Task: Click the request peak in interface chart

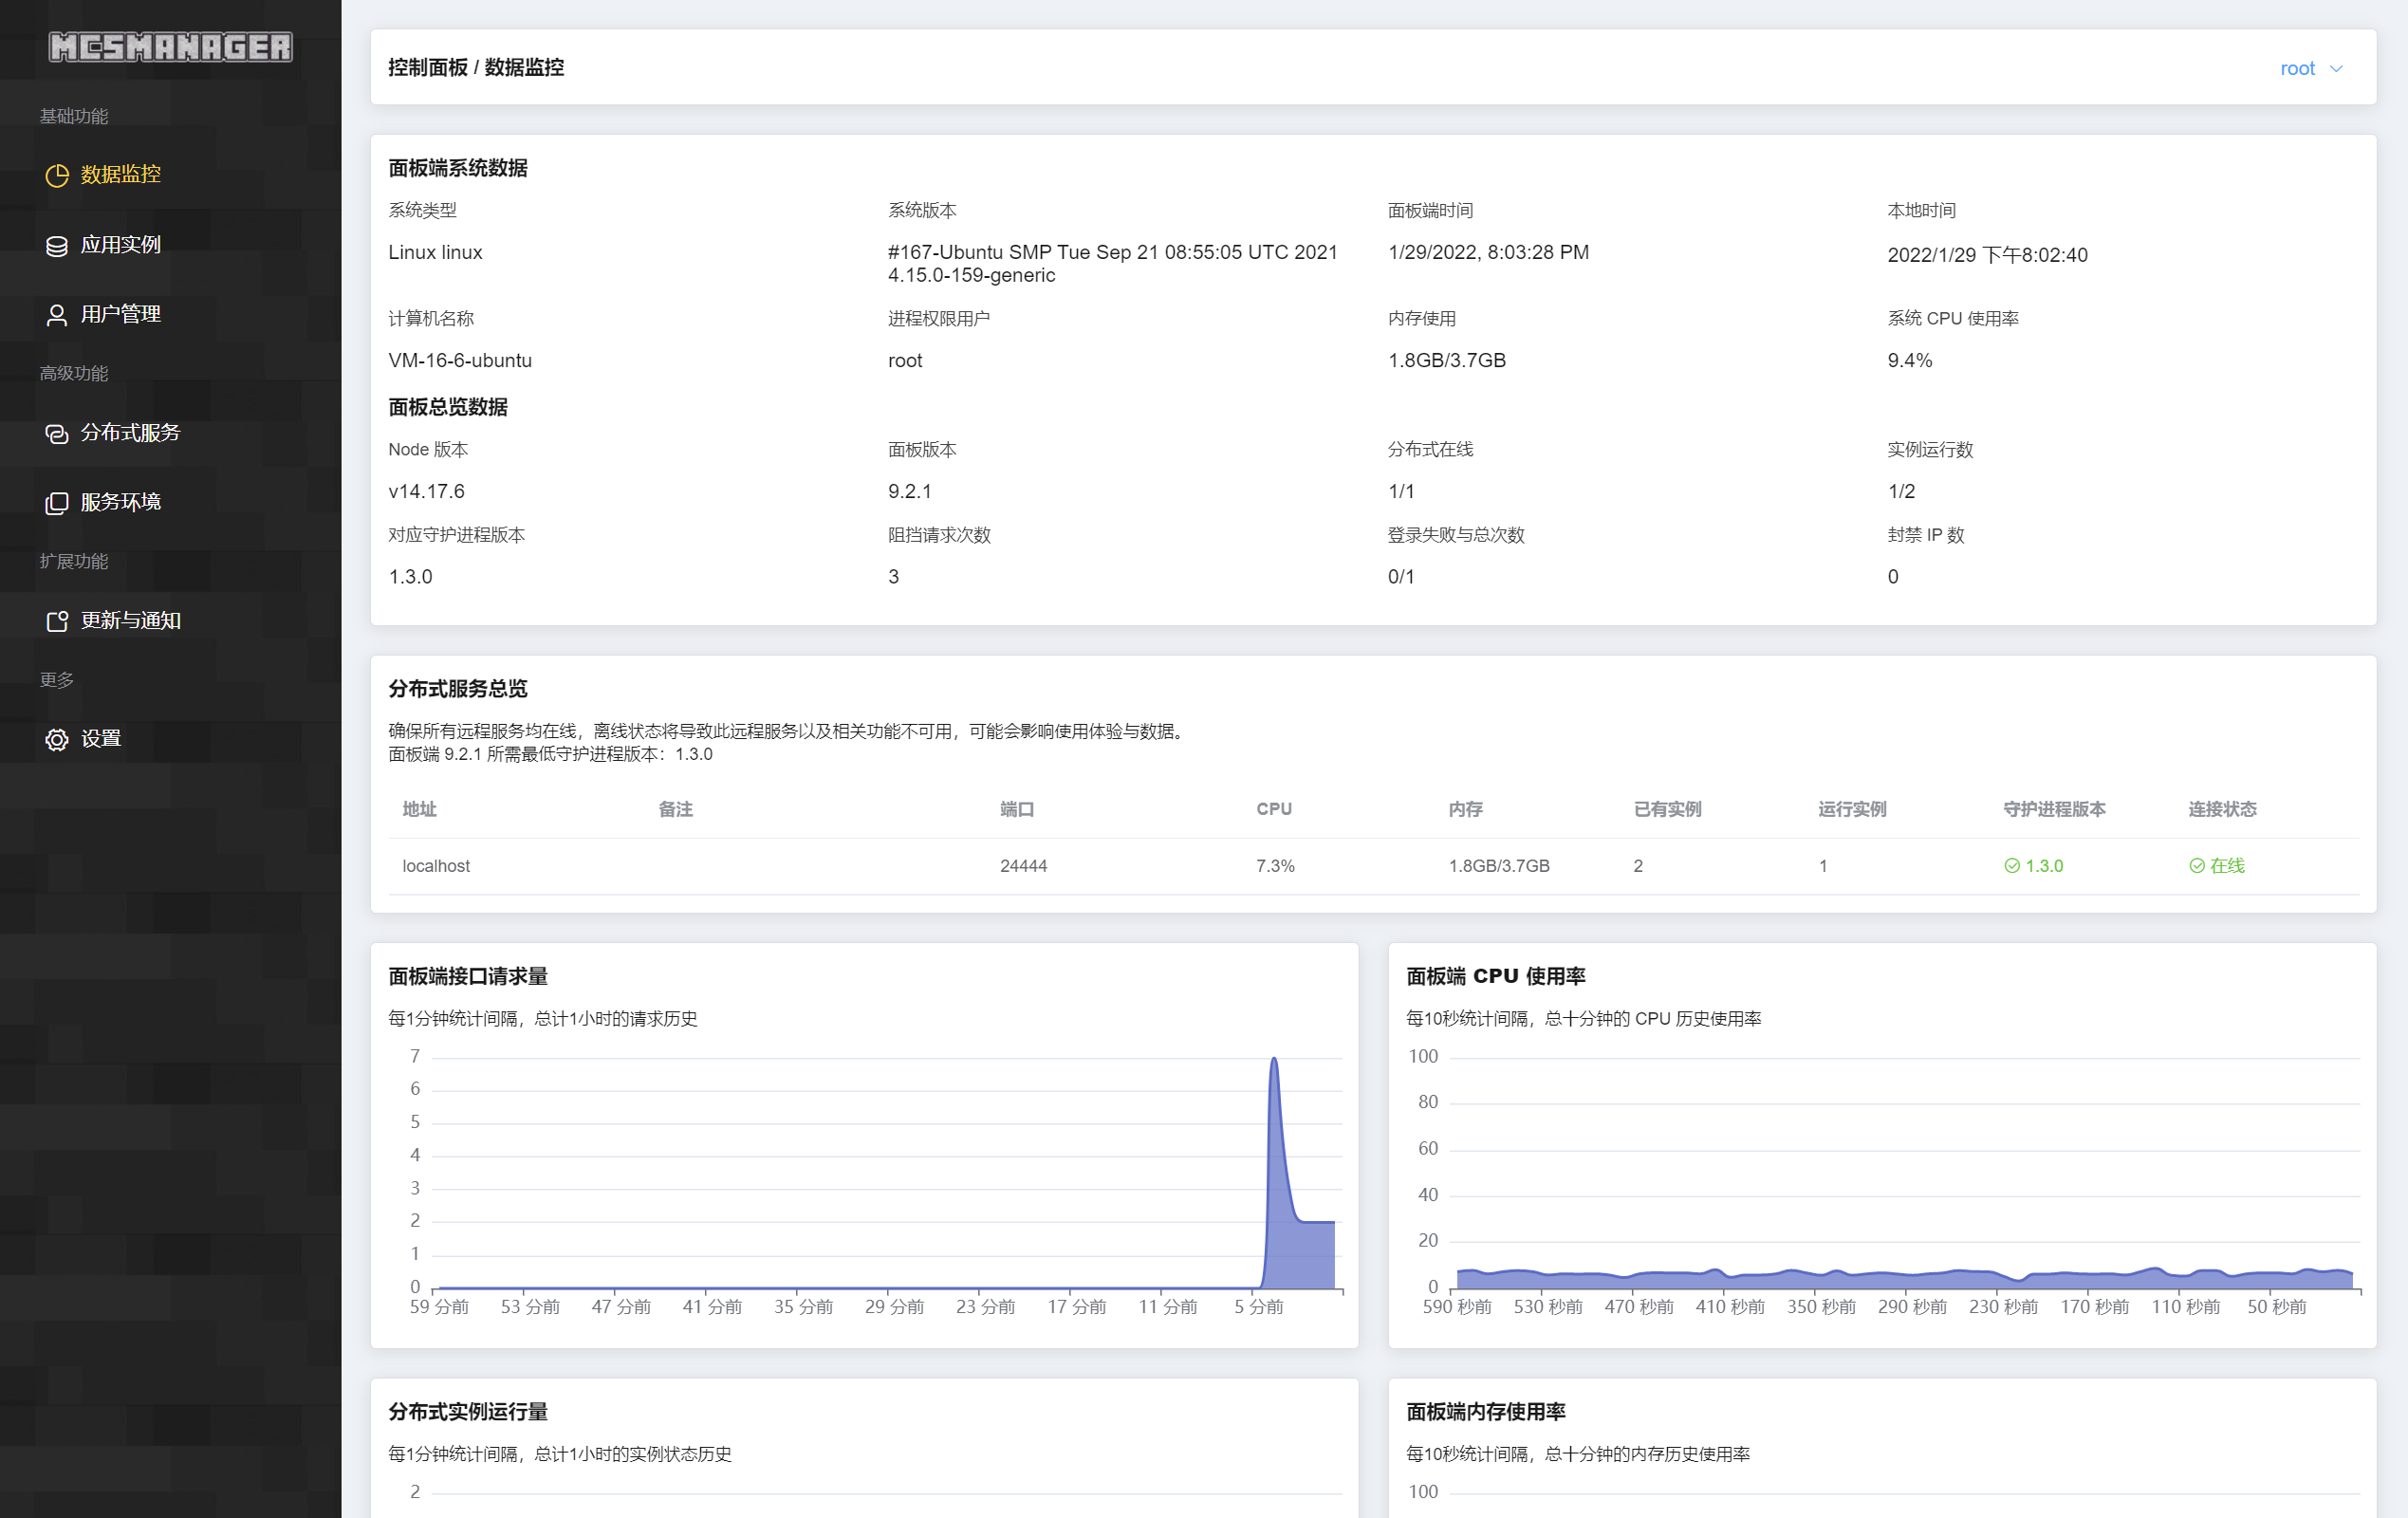Action: tap(1273, 1062)
